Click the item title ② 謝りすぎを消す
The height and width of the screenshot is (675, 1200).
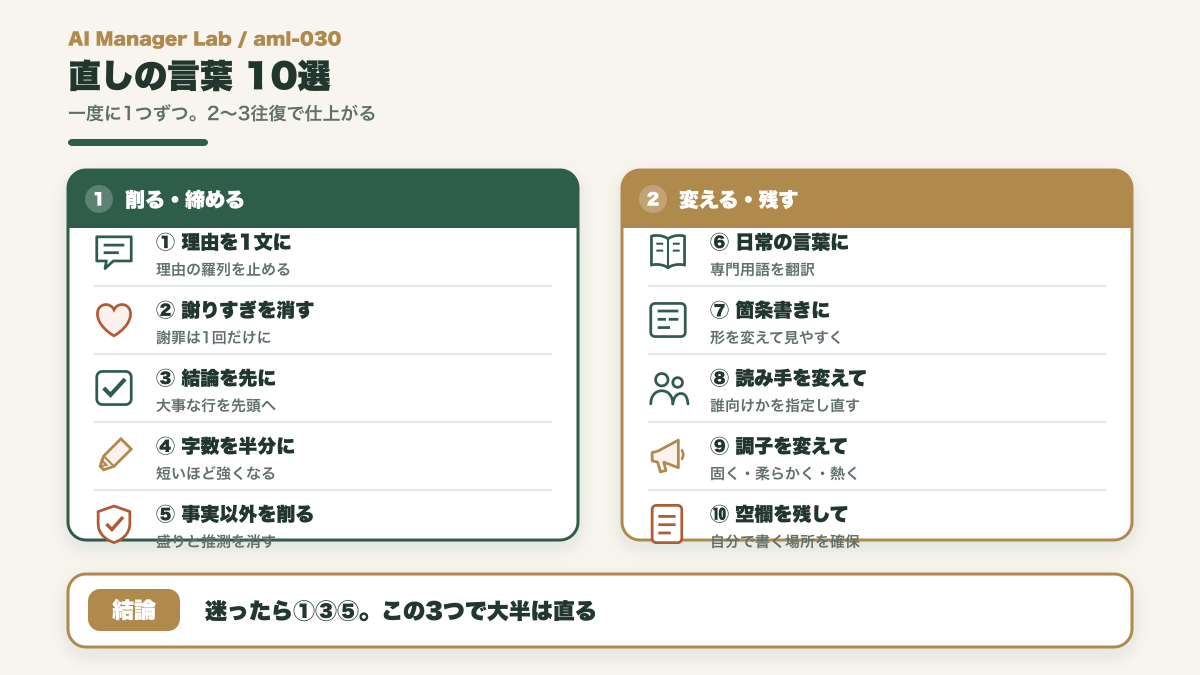(x=235, y=310)
